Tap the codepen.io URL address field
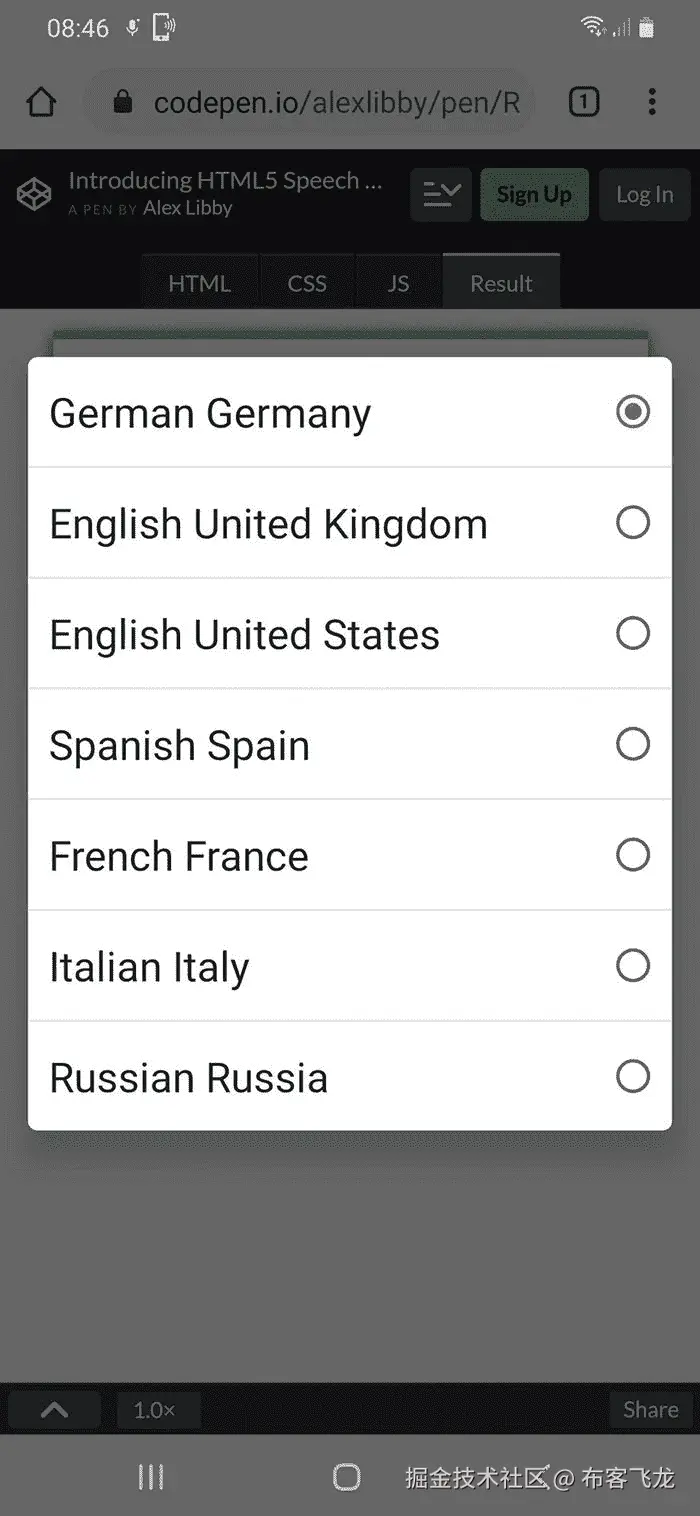This screenshot has height=1516, width=700. [x=336, y=102]
